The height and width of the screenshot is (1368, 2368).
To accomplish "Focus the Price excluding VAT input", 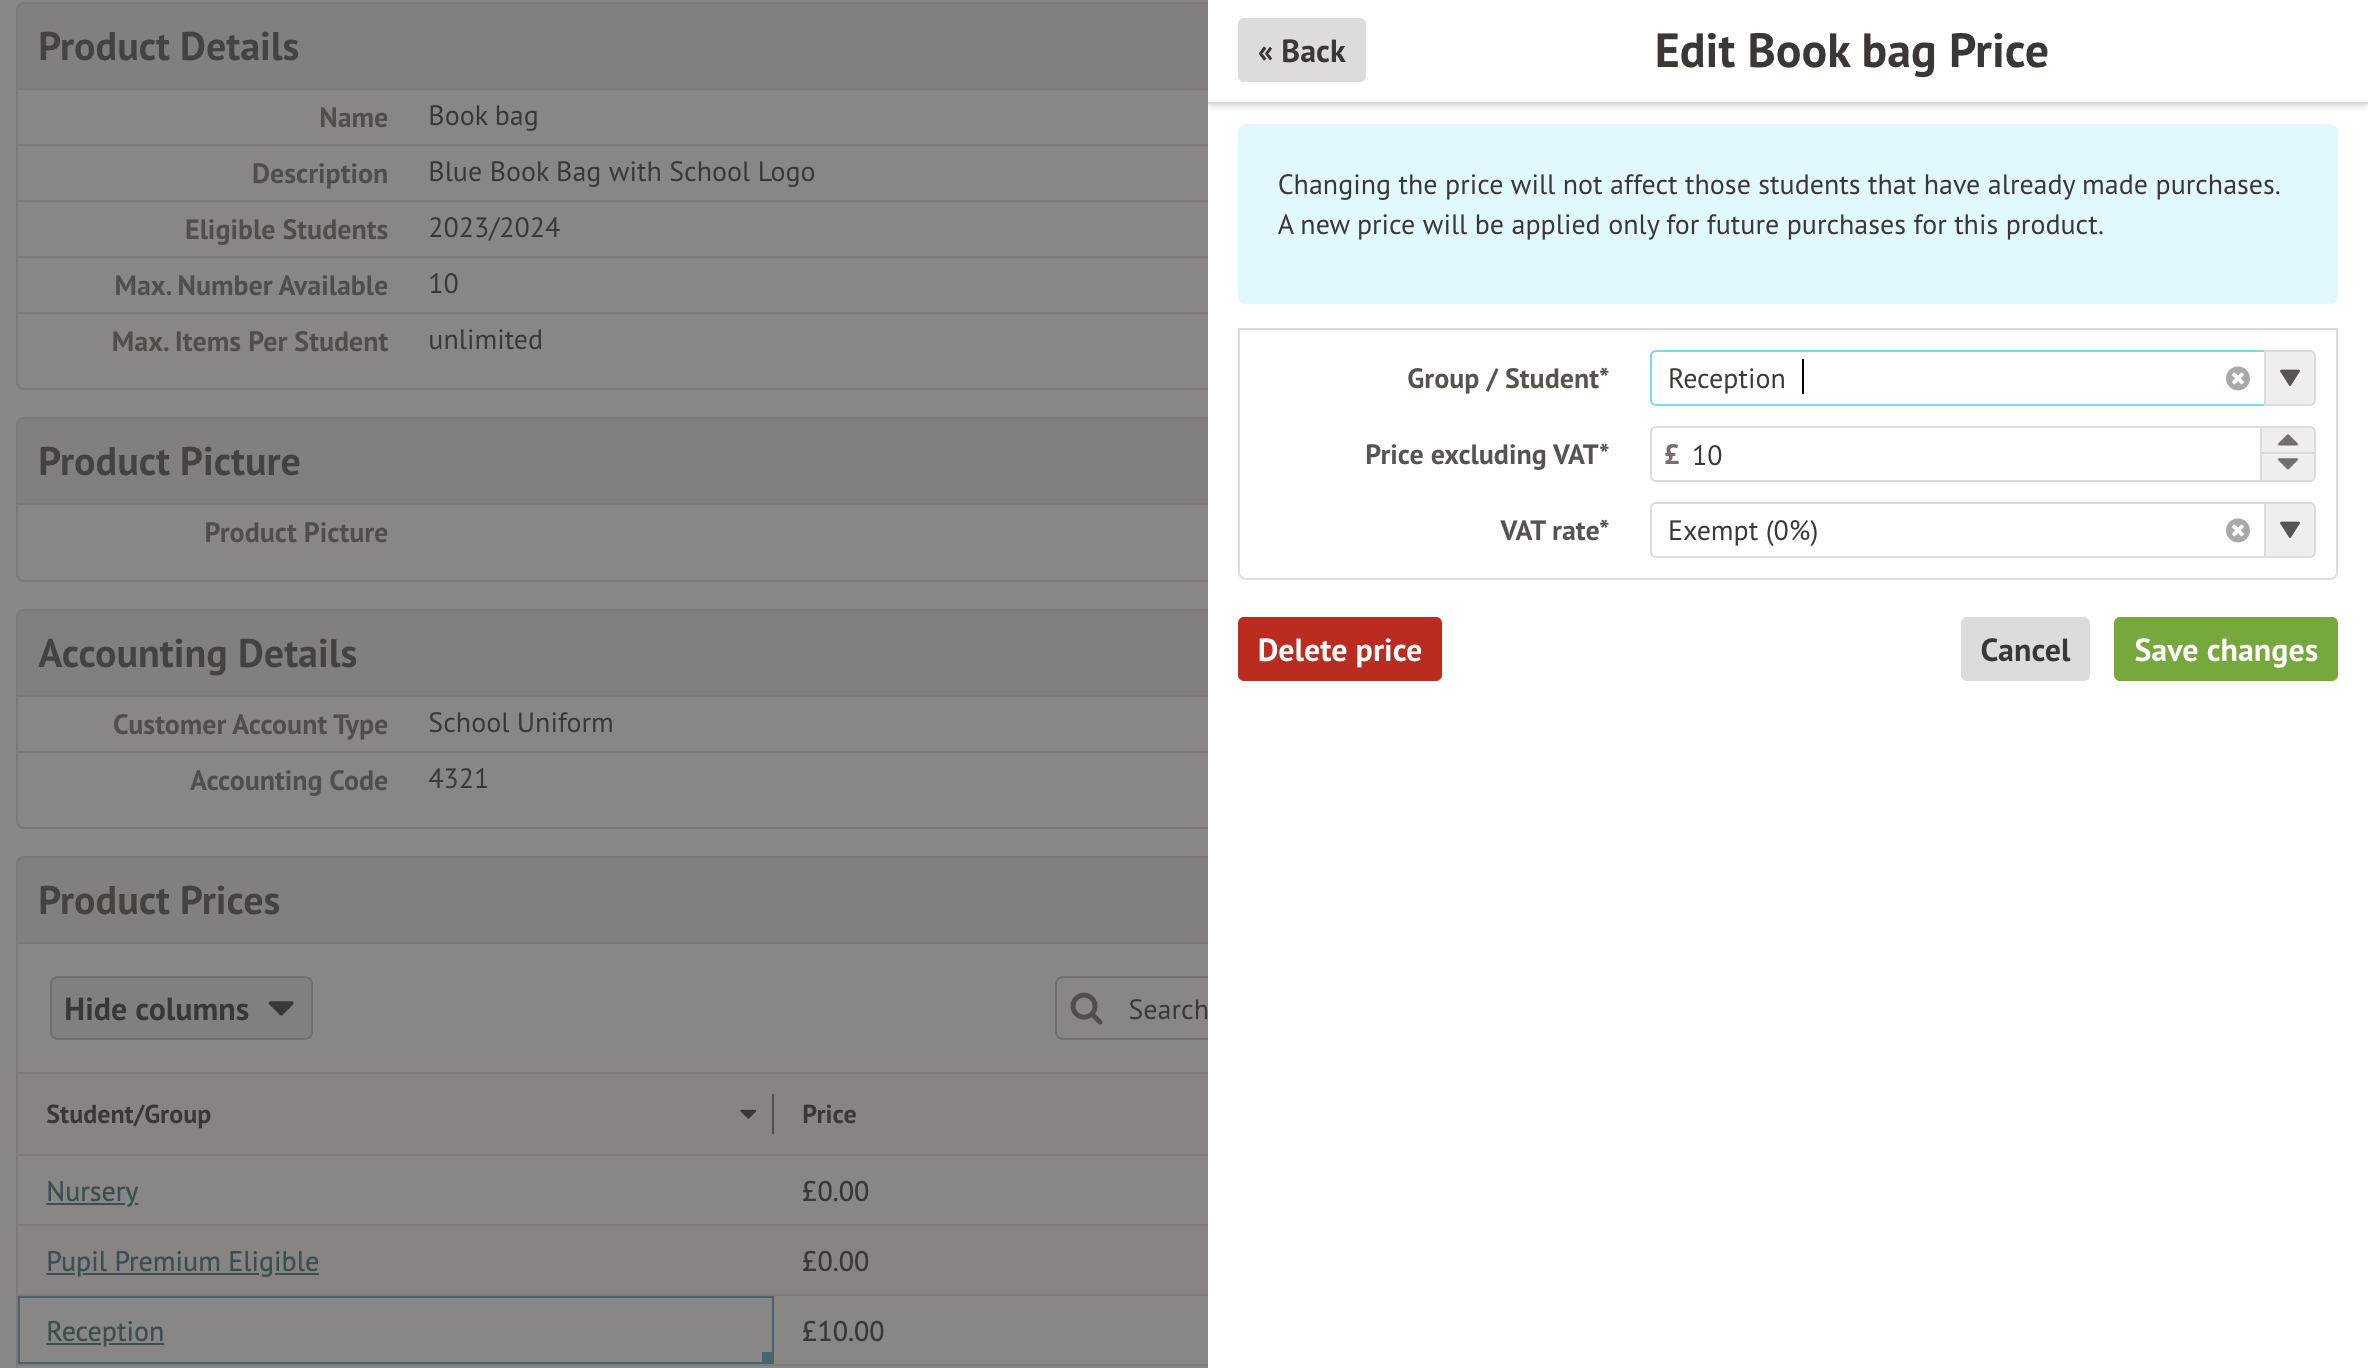I will tap(1960, 455).
